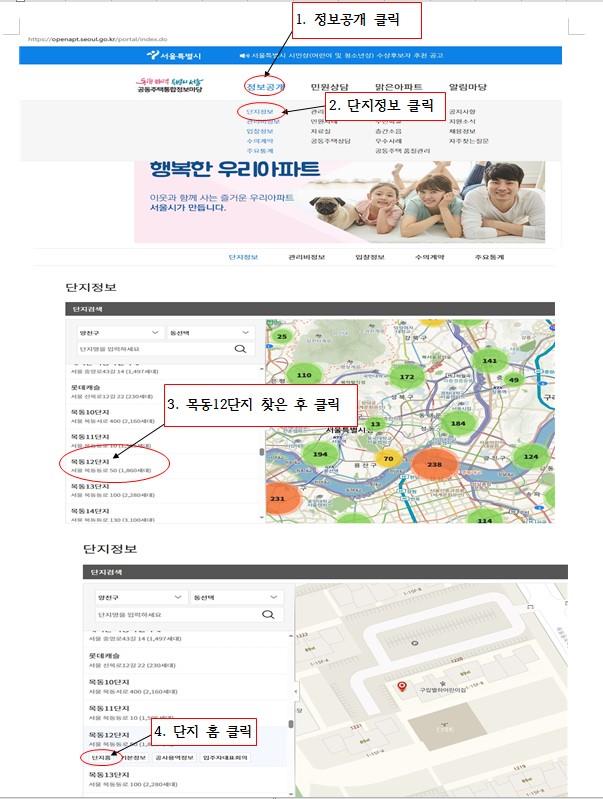Open the 민원상담 top menu
This screenshot has width=603, height=799.
coord(330,87)
